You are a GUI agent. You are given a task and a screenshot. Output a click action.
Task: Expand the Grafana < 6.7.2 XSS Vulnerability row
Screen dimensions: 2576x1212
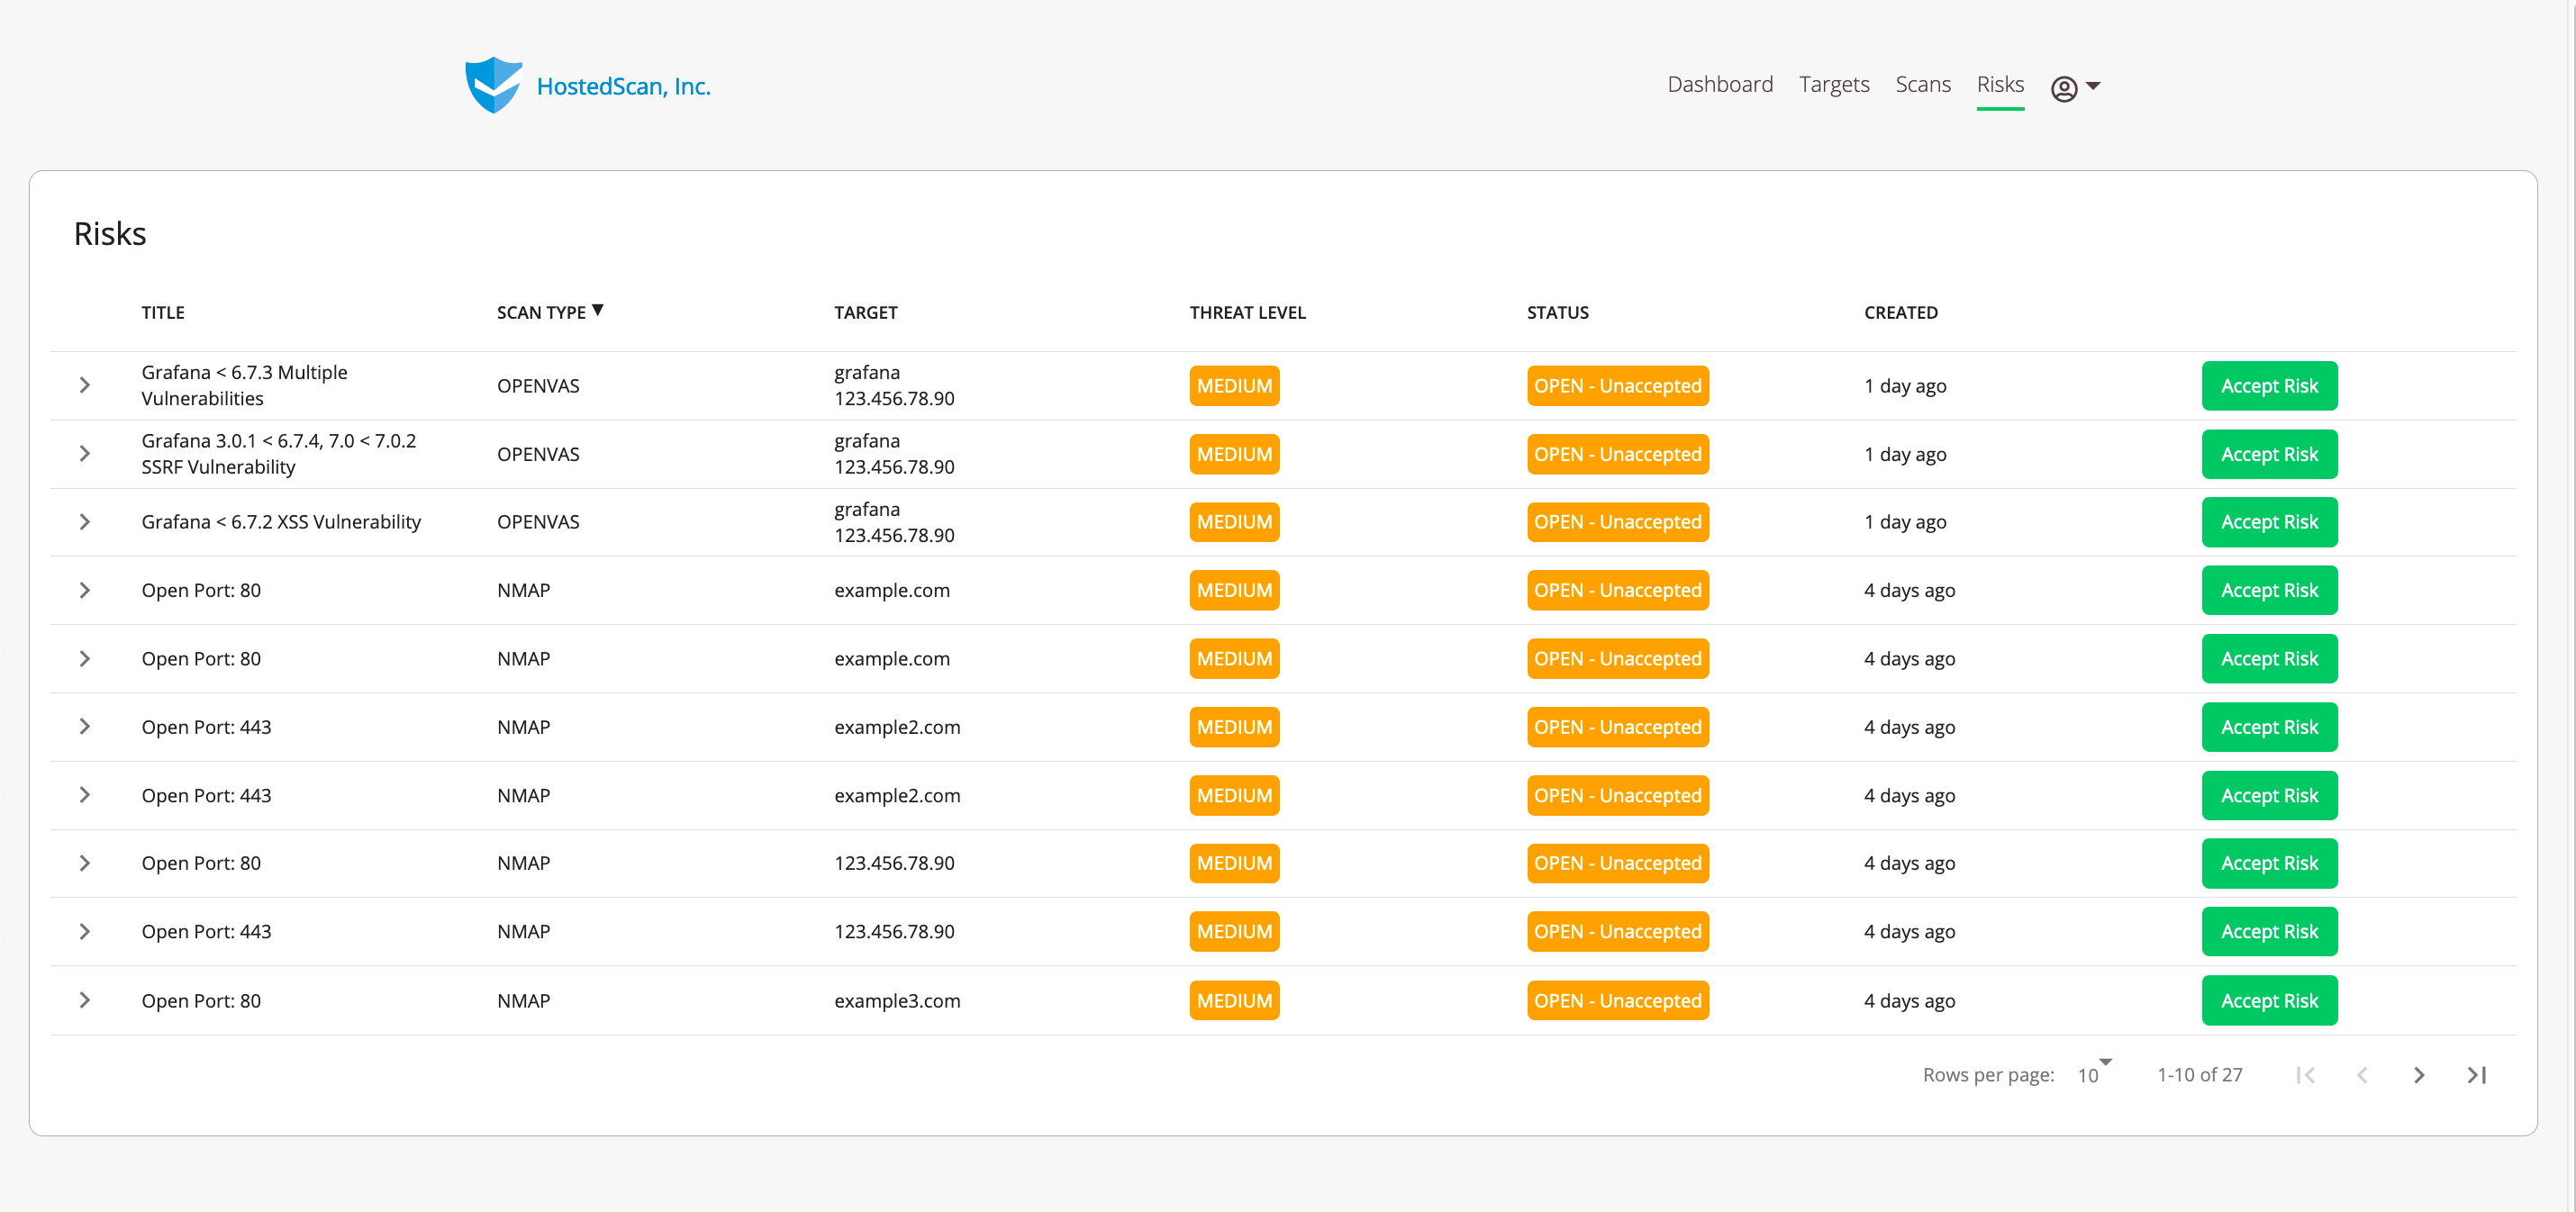(85, 522)
